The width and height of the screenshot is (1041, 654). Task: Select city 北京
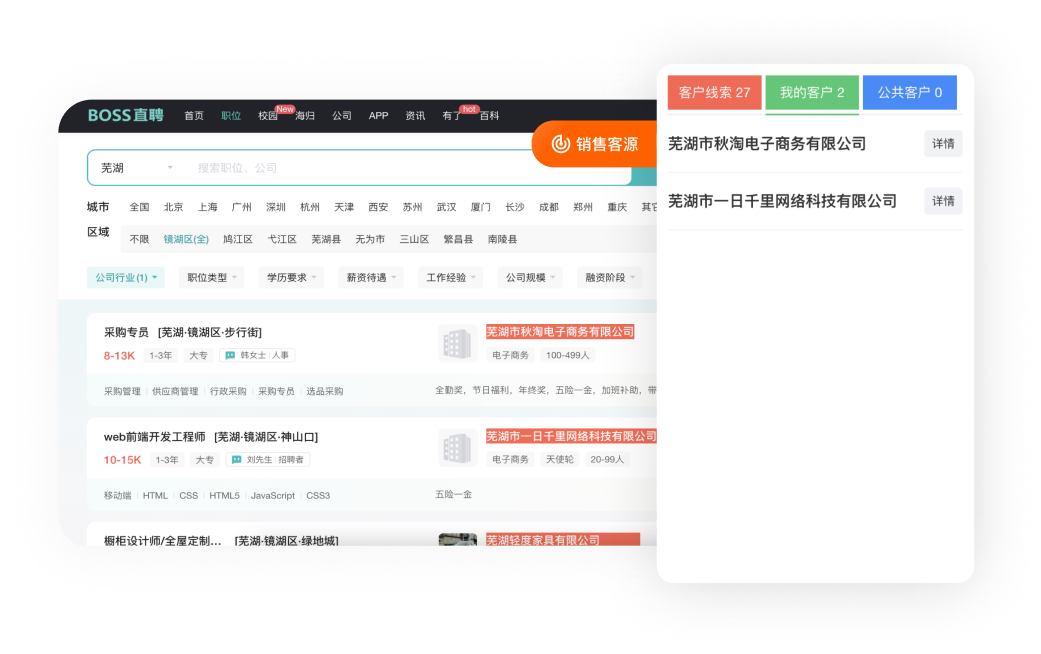pos(173,207)
